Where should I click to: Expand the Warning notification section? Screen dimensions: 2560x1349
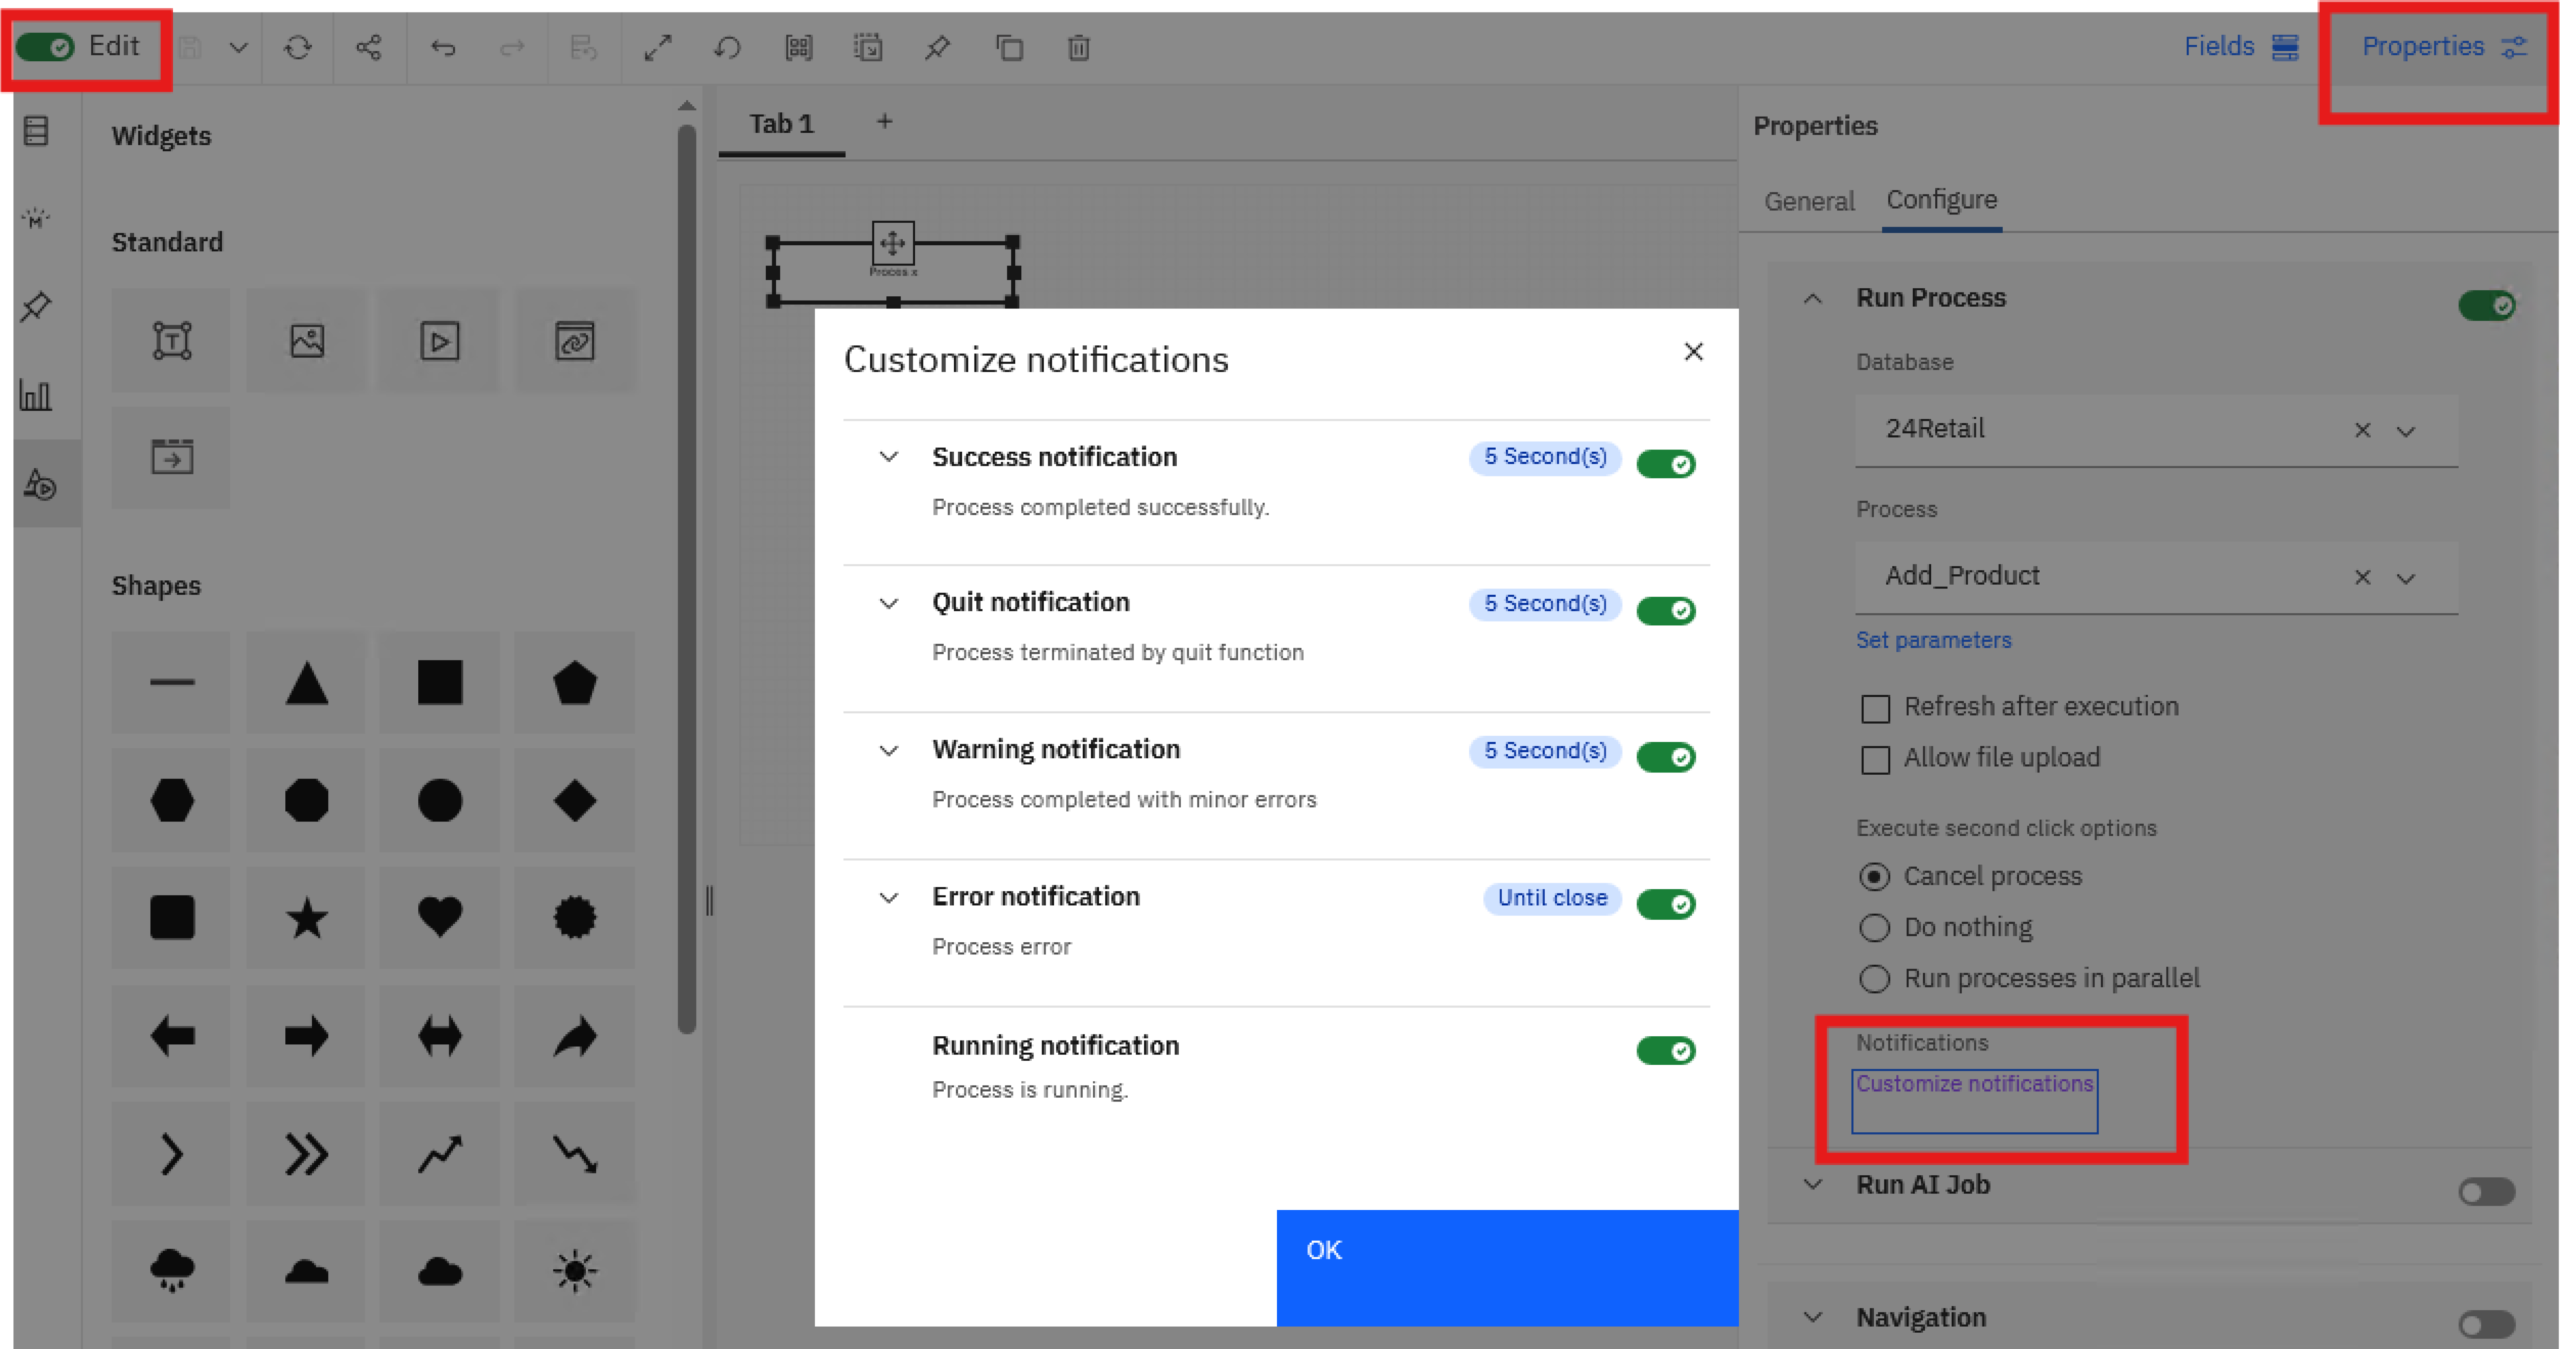point(888,750)
